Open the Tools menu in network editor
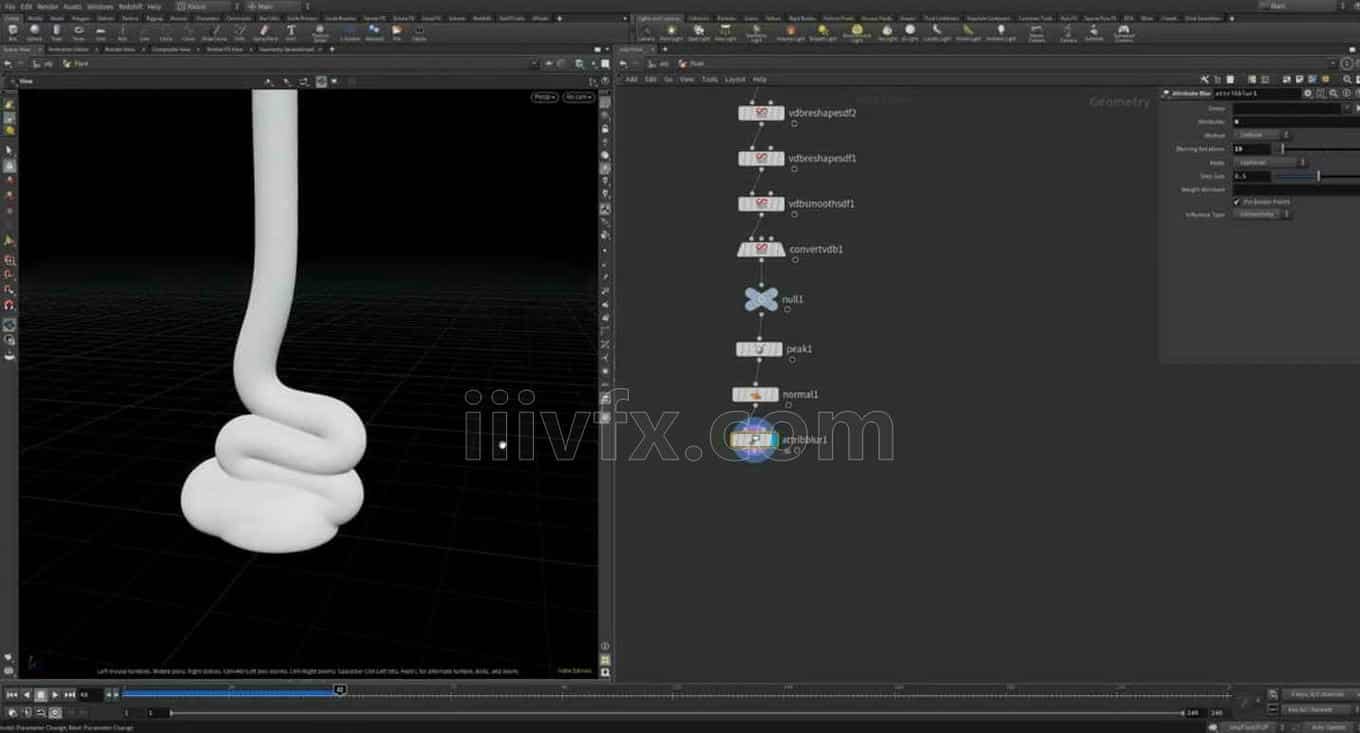Image resolution: width=1360 pixels, height=733 pixels. pos(709,79)
